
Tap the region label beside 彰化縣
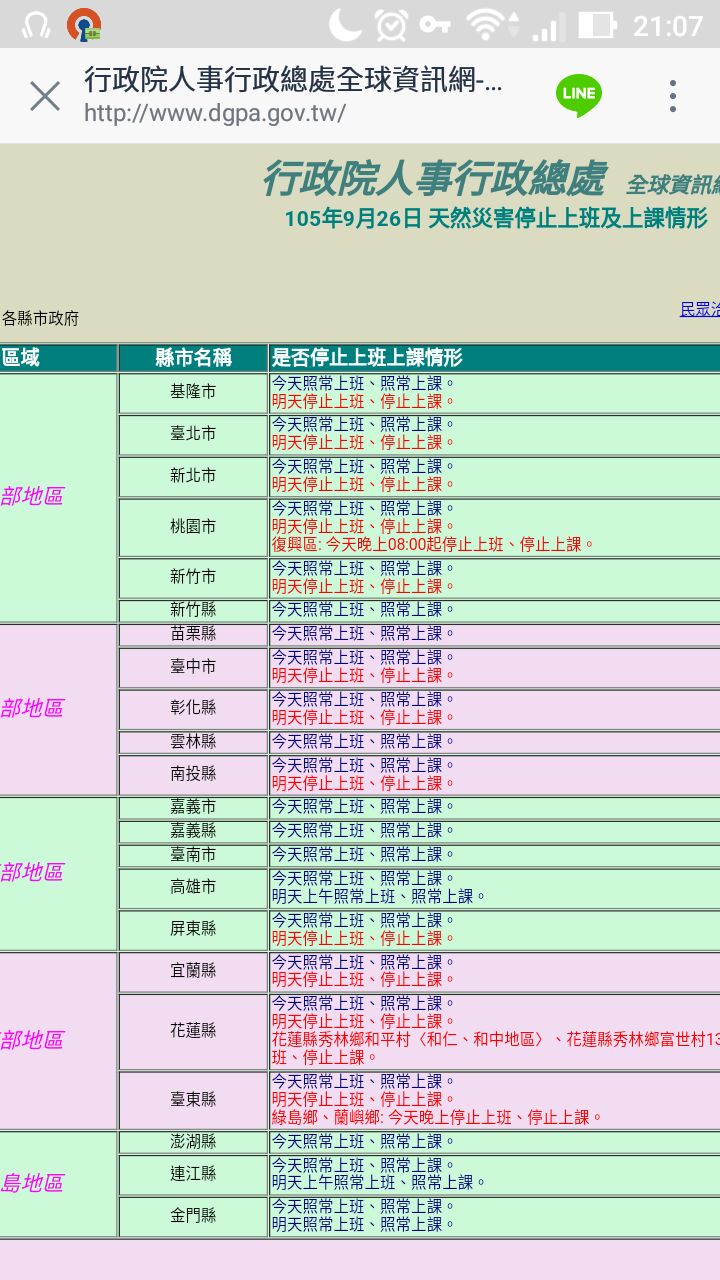click(32, 709)
